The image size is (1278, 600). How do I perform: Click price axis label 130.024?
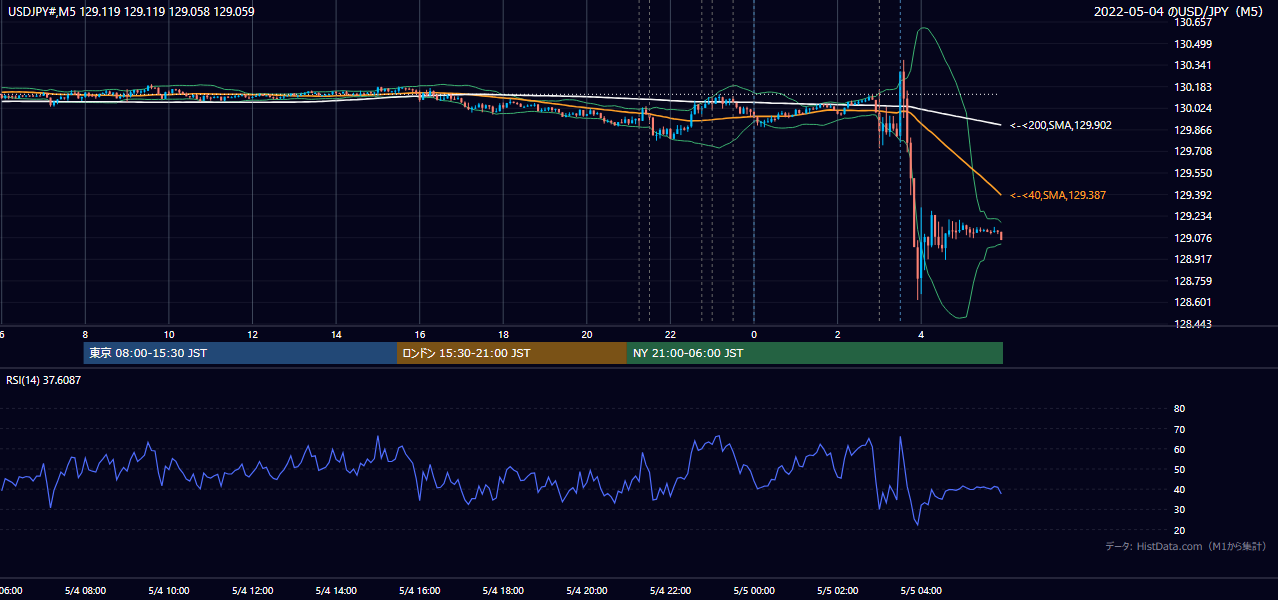1194,109
